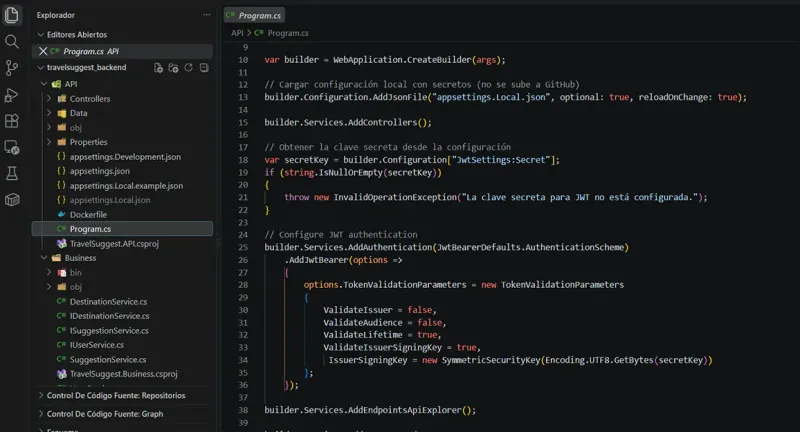Select Program.cs in the file tree
This screenshot has height=432, width=800.
[x=122, y=228]
